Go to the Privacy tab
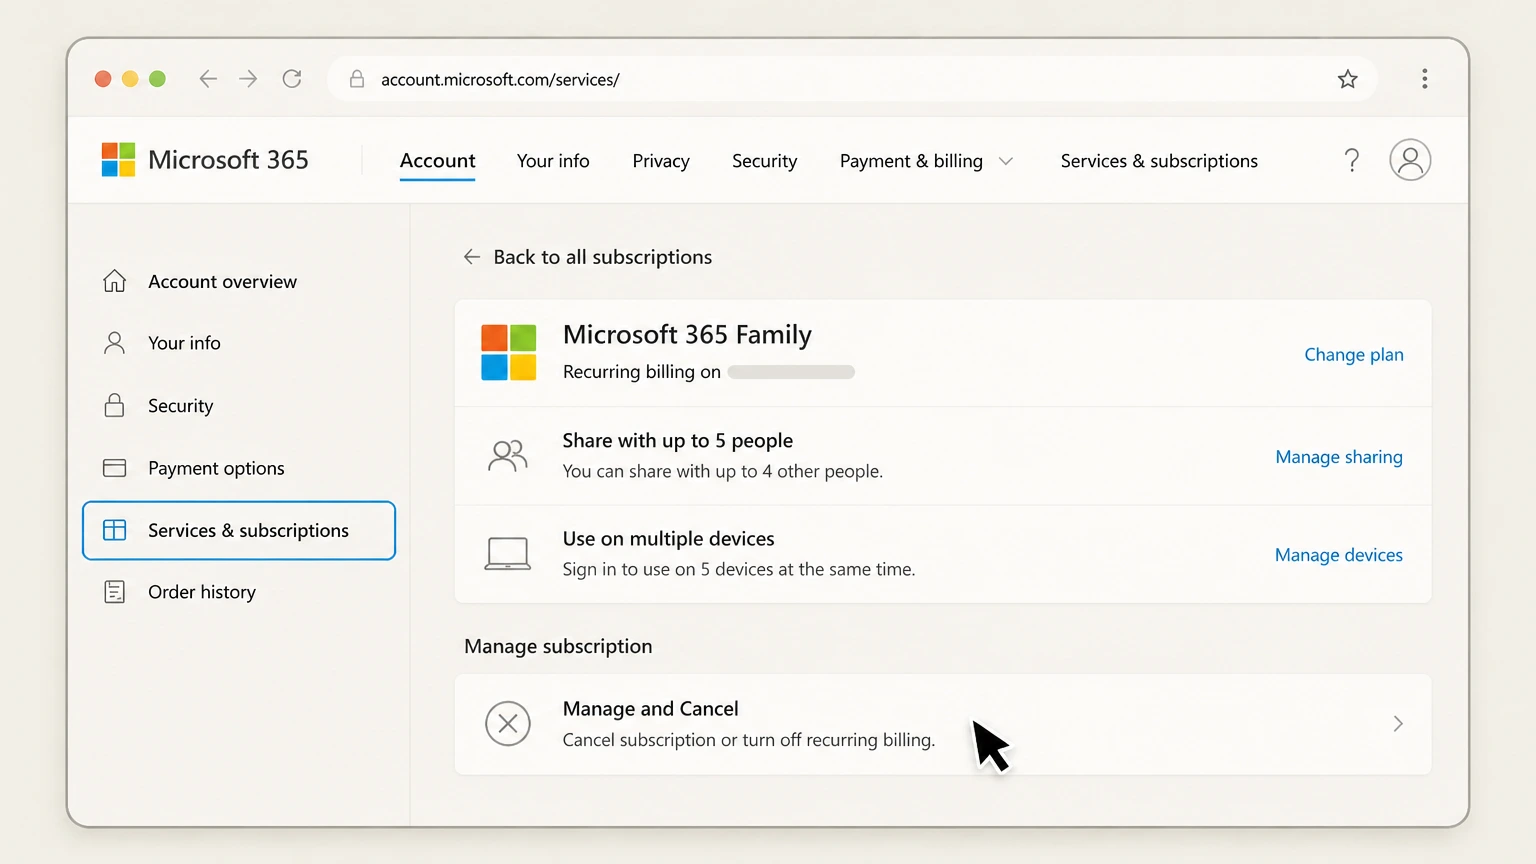The image size is (1536, 864). 661,161
